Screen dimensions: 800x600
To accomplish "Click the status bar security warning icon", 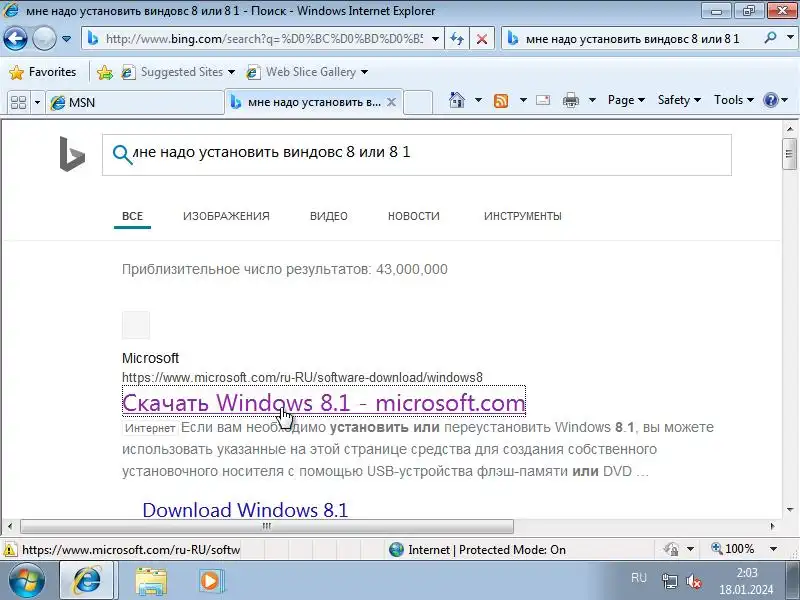I will pyautogui.click(x=10, y=550).
